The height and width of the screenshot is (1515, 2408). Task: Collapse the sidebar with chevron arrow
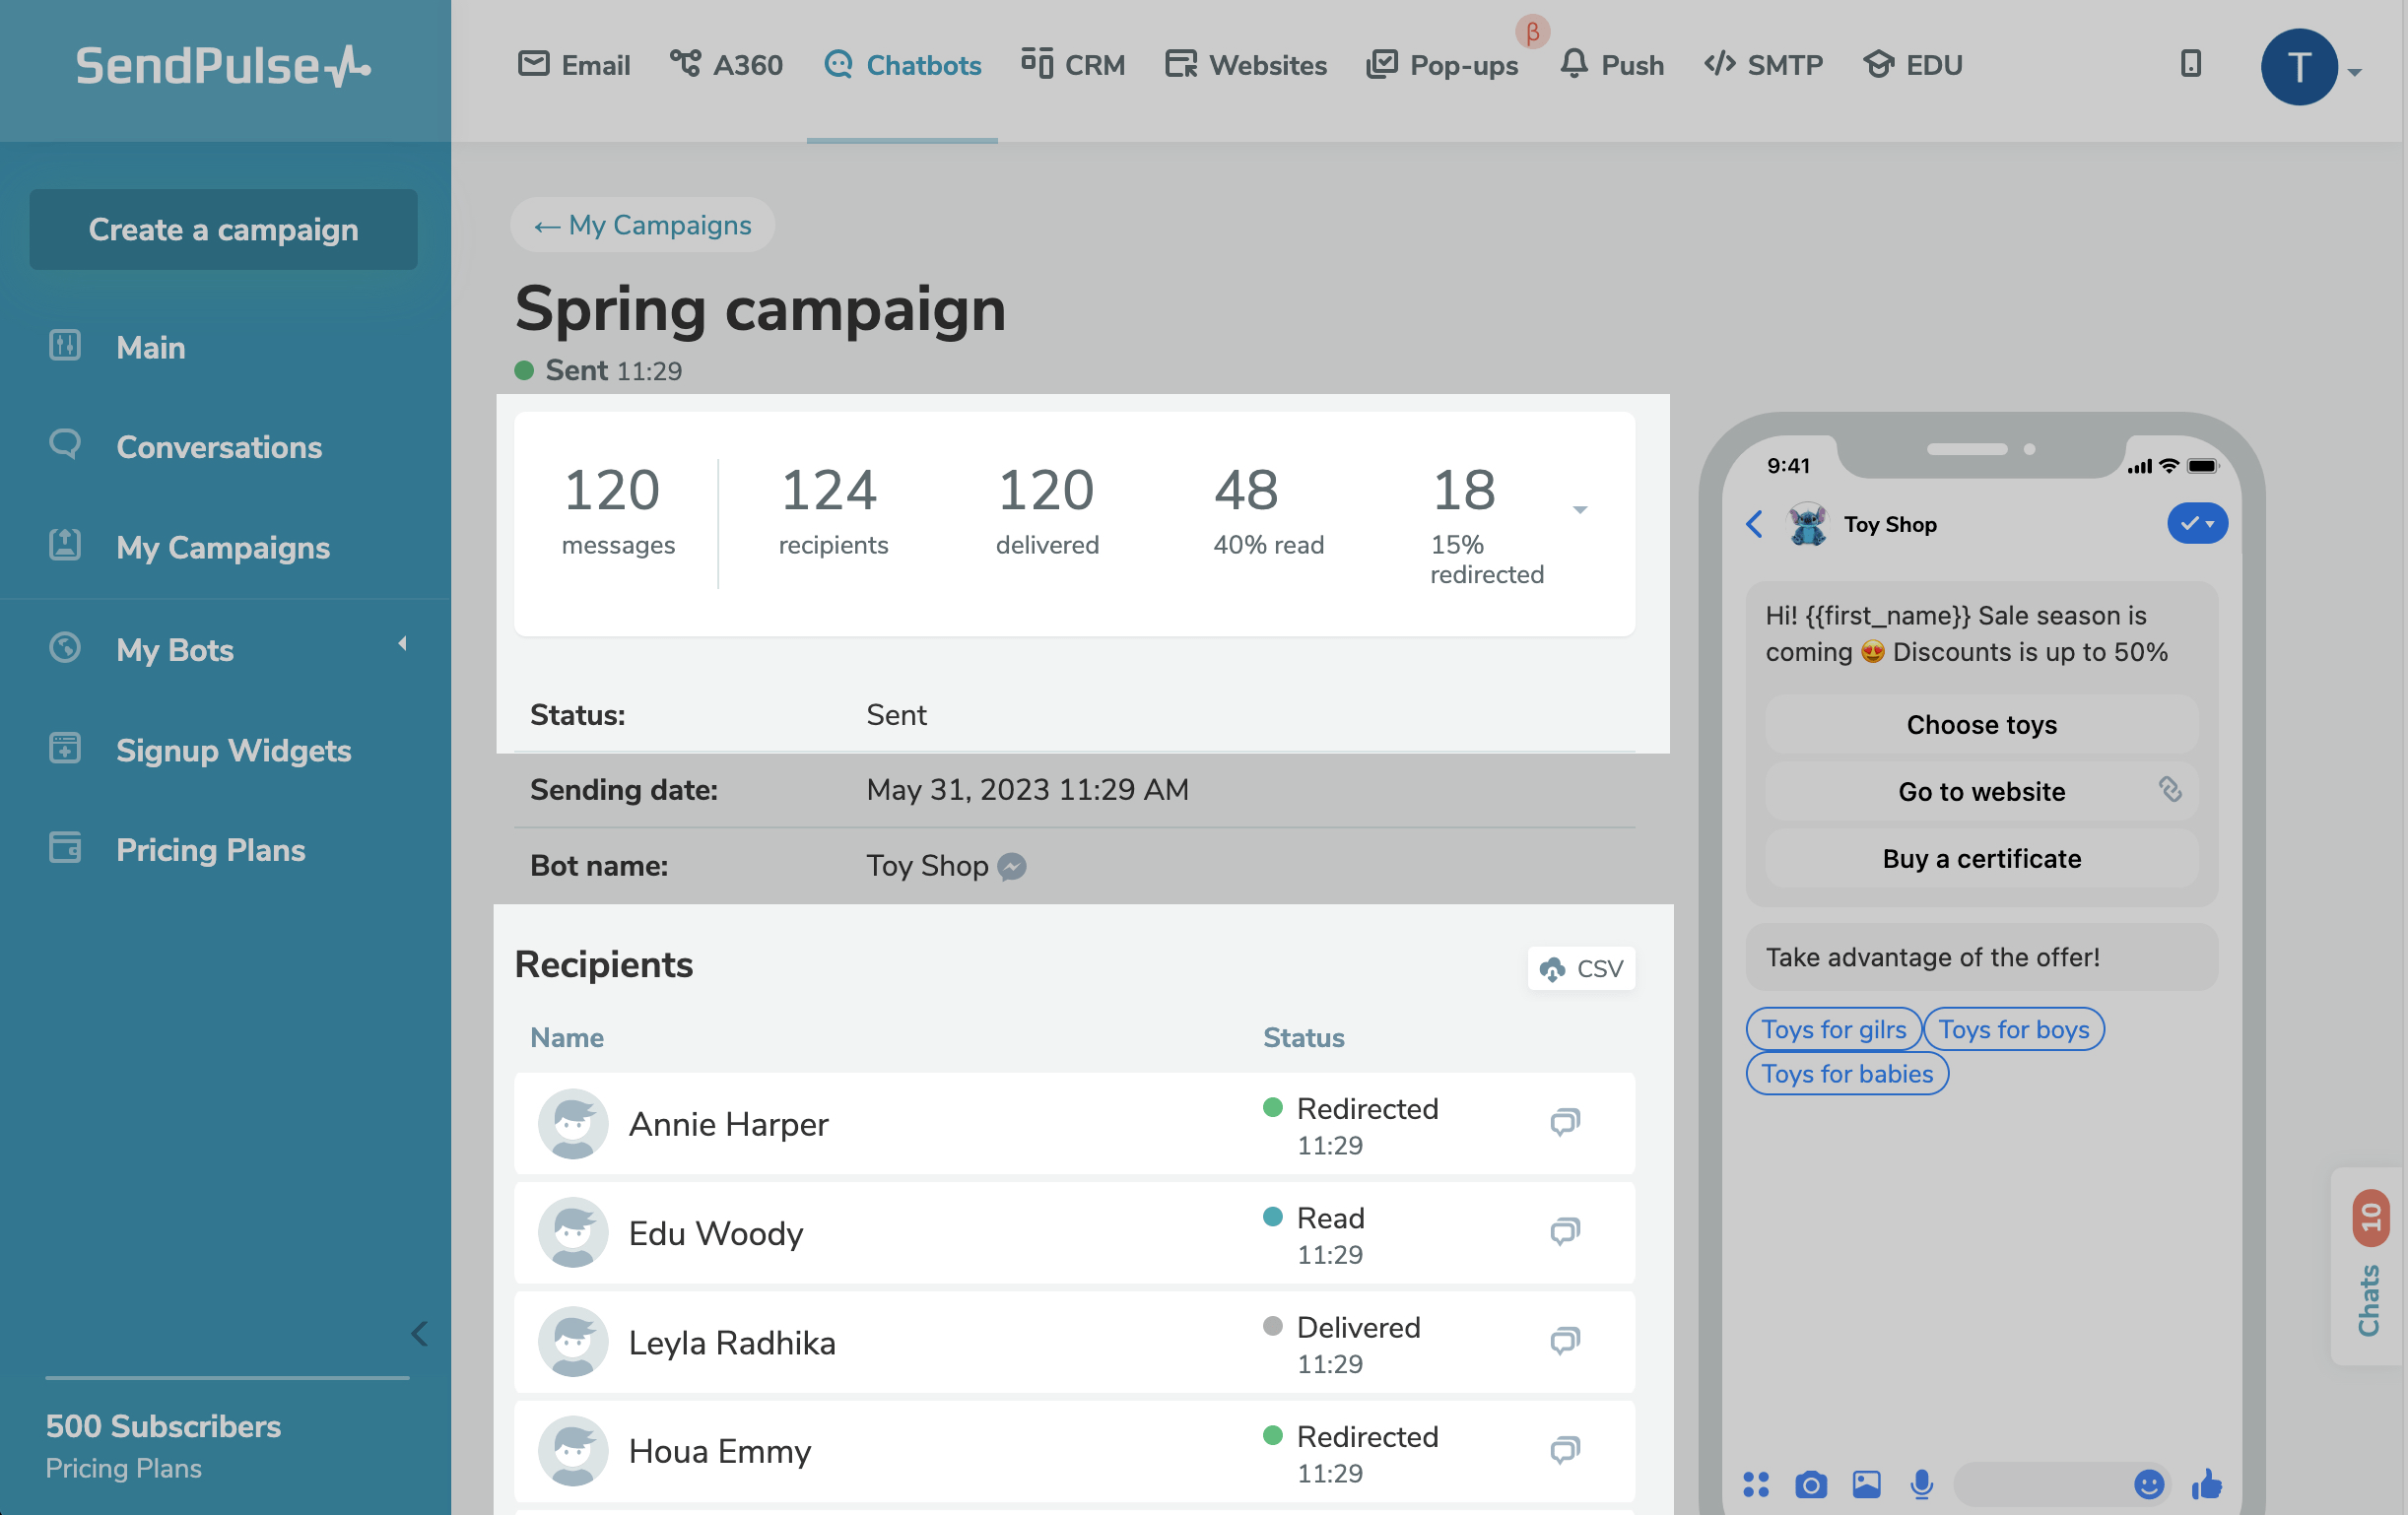419,1334
